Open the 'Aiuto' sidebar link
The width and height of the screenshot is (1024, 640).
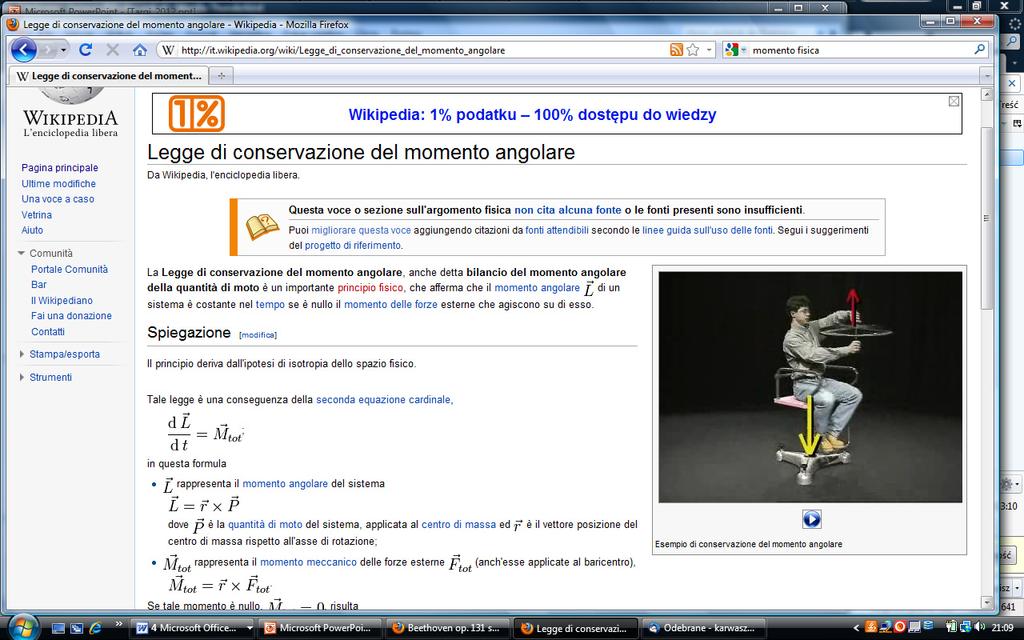(32, 230)
